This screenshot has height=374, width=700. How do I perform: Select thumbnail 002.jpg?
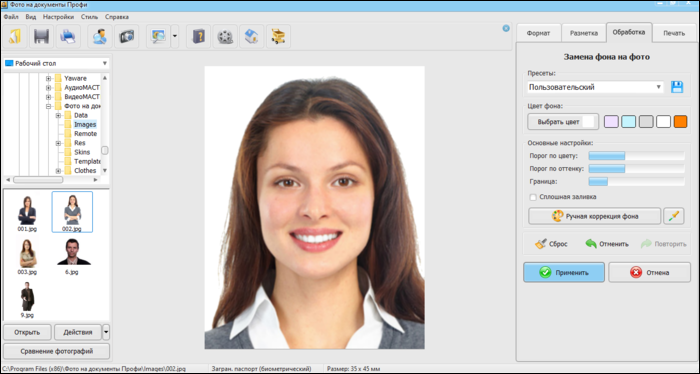72,212
